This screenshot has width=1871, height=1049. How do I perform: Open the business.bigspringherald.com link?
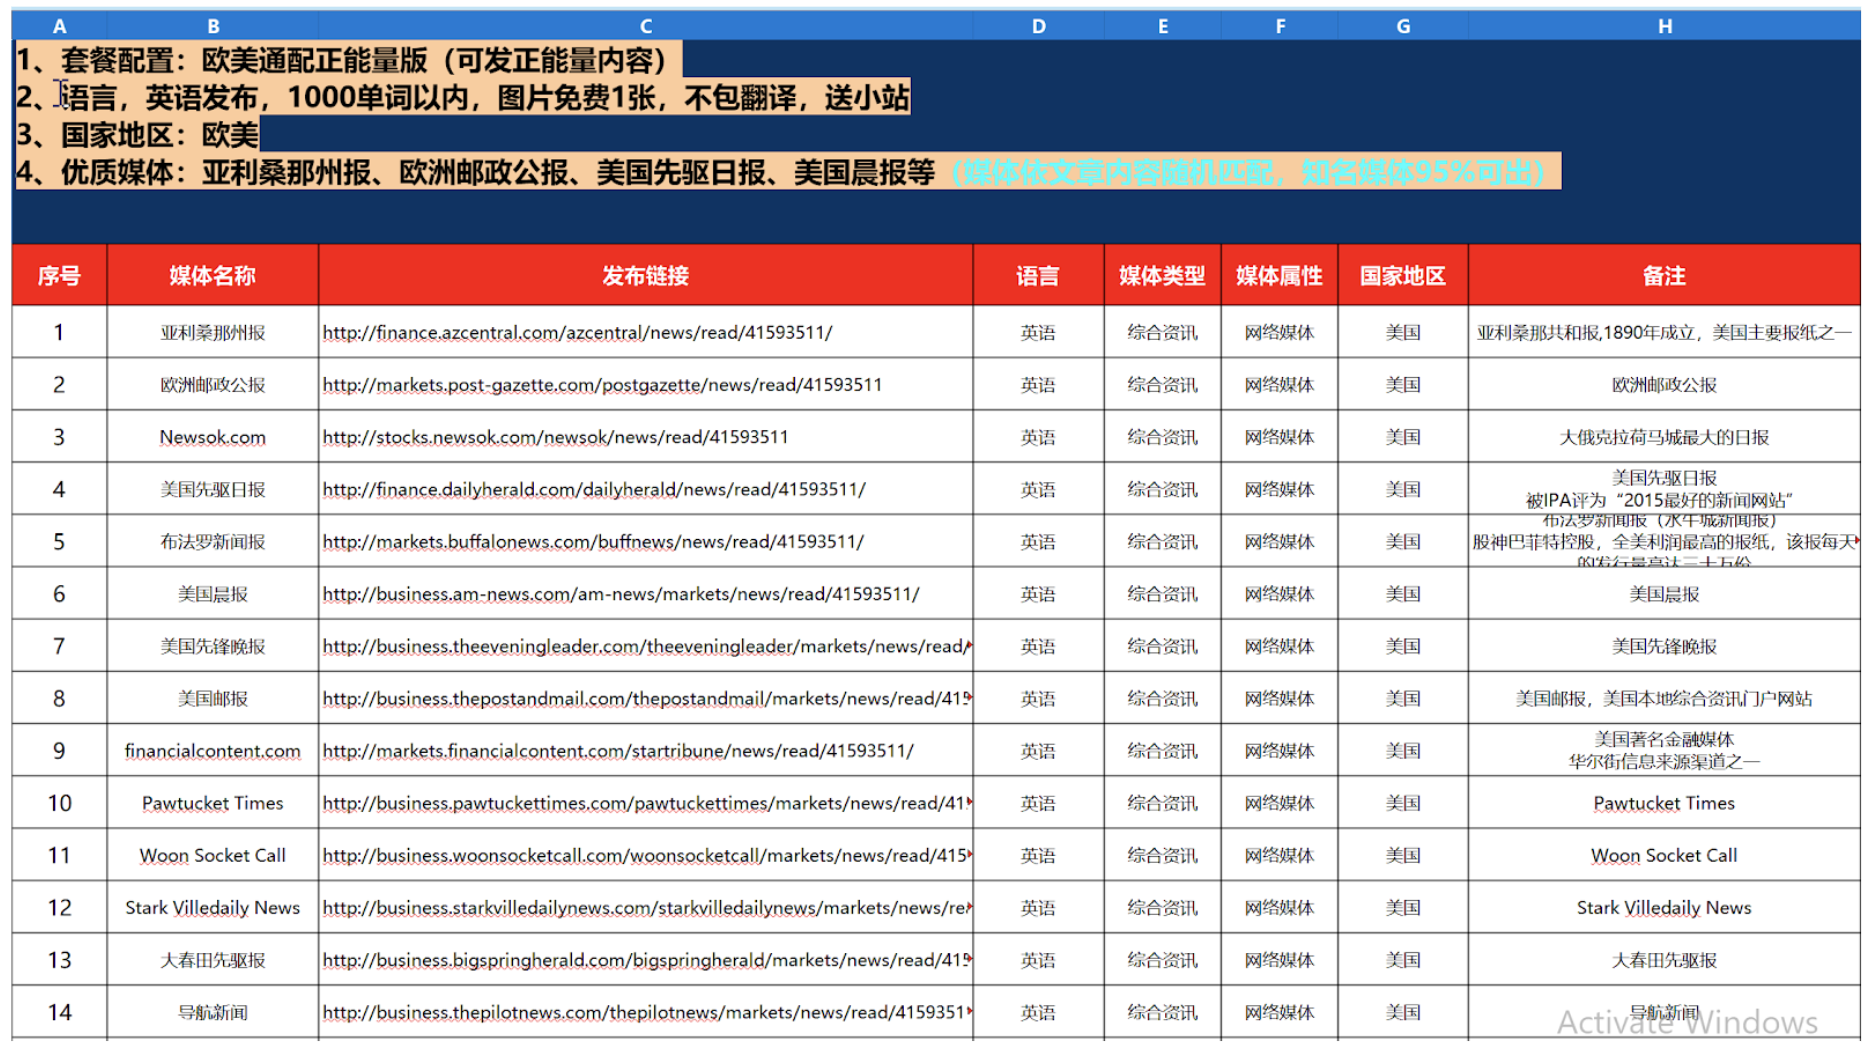click(x=646, y=960)
